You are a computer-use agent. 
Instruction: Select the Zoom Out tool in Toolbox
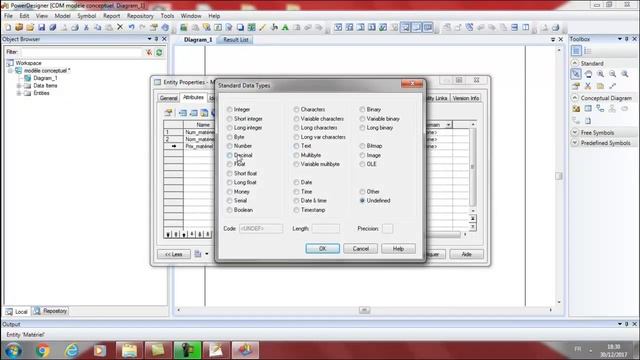click(613, 74)
